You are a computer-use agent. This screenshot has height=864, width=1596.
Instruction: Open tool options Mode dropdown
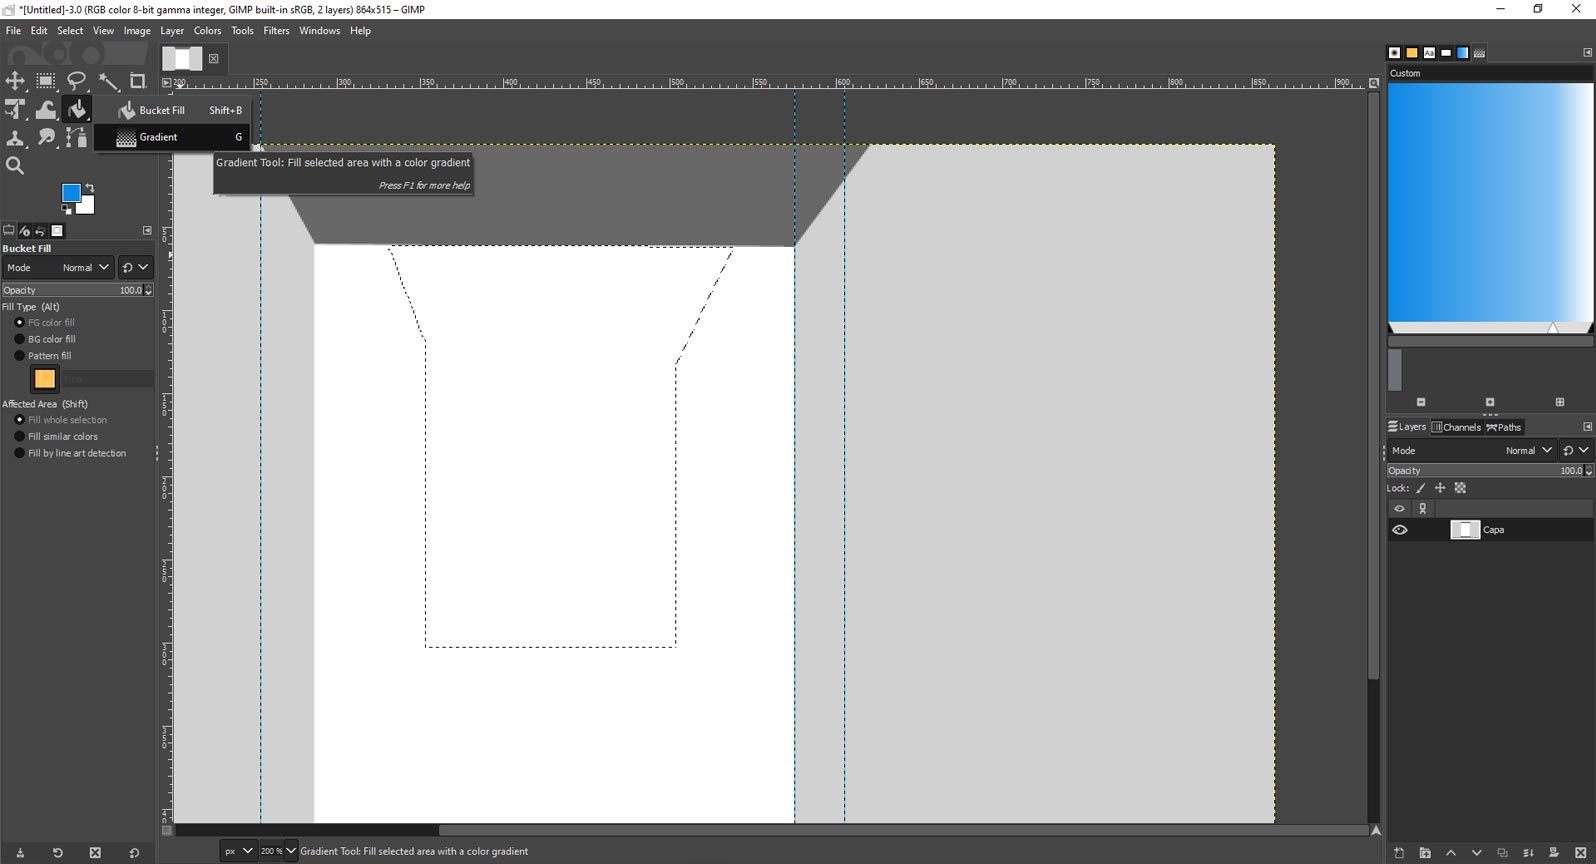pos(58,268)
